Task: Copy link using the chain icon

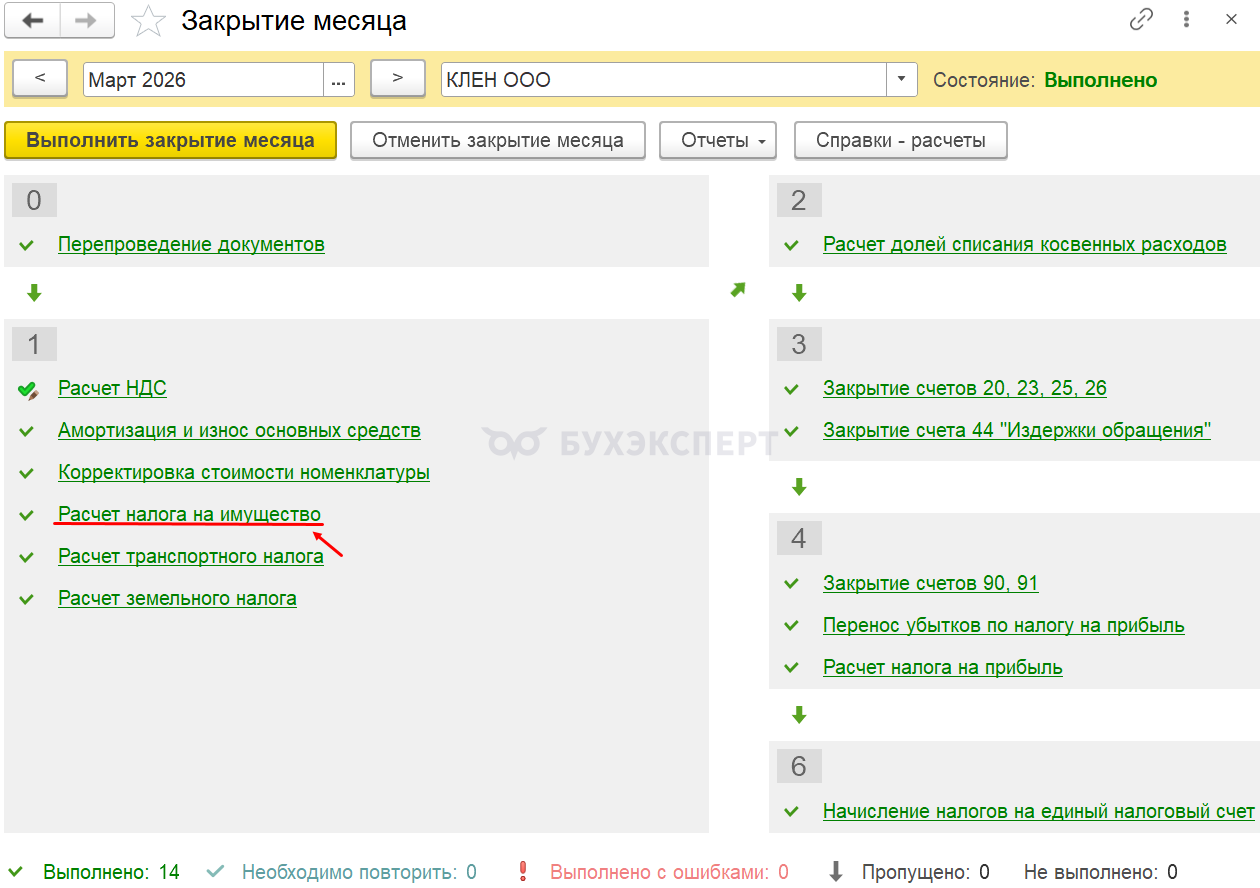Action: [1140, 20]
